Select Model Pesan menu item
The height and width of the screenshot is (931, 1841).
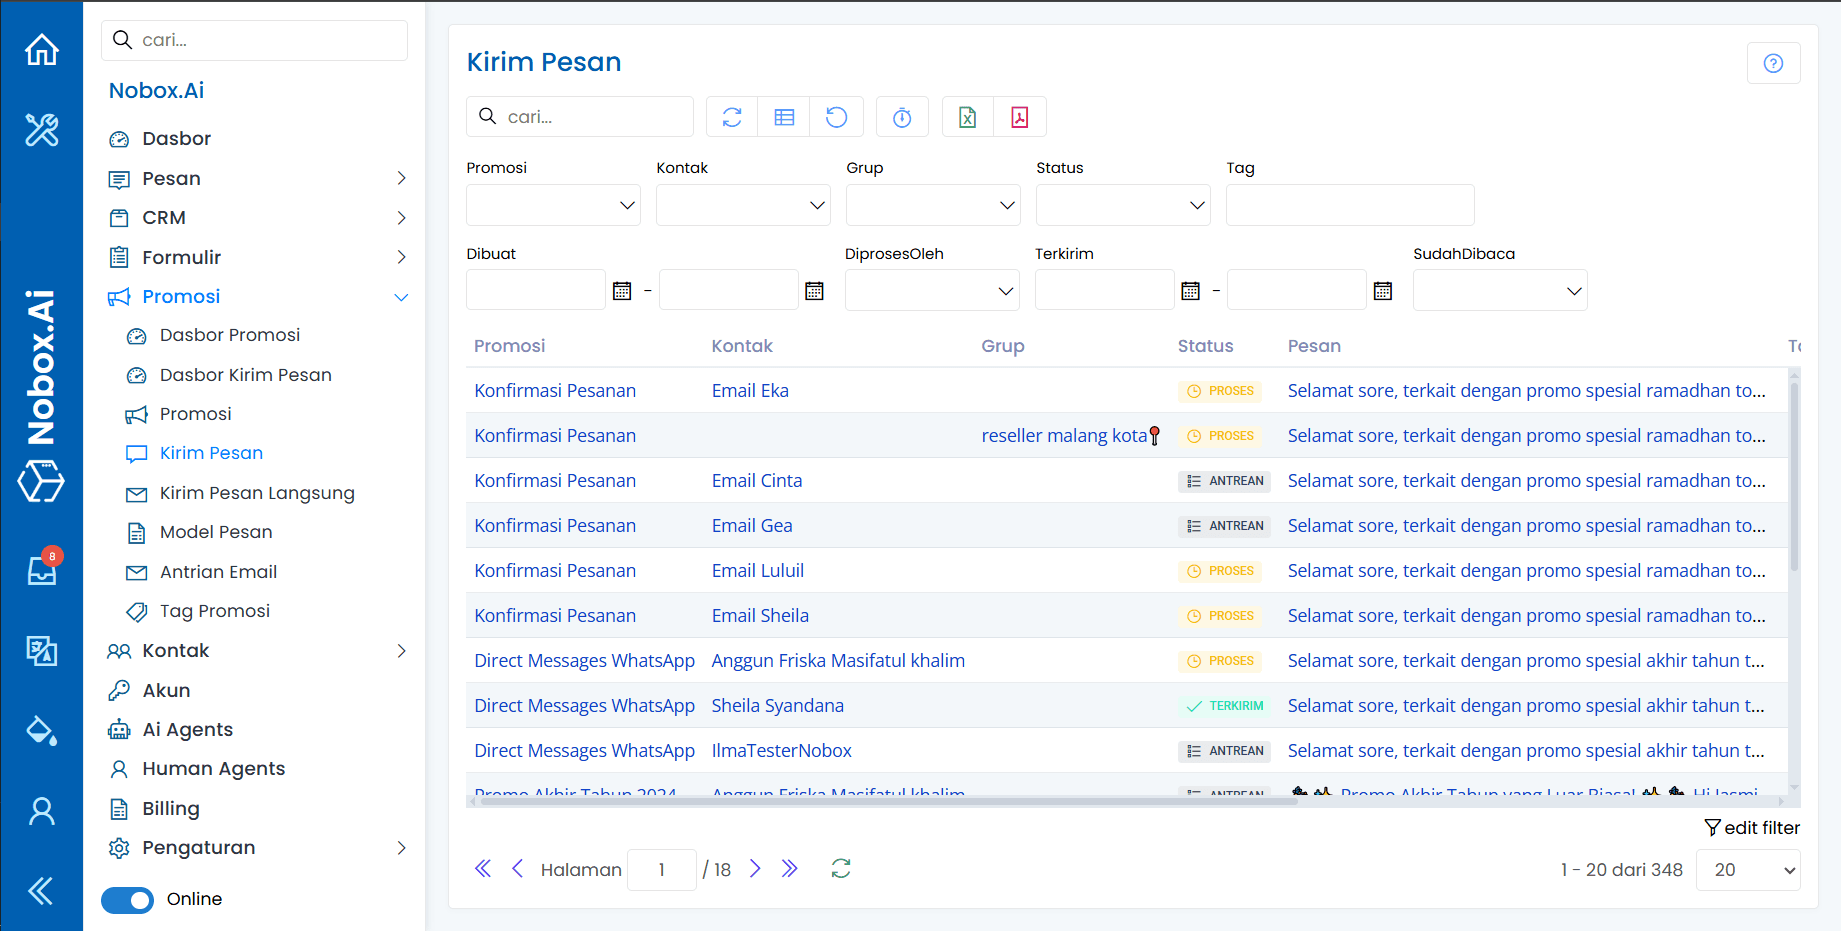pos(215,532)
